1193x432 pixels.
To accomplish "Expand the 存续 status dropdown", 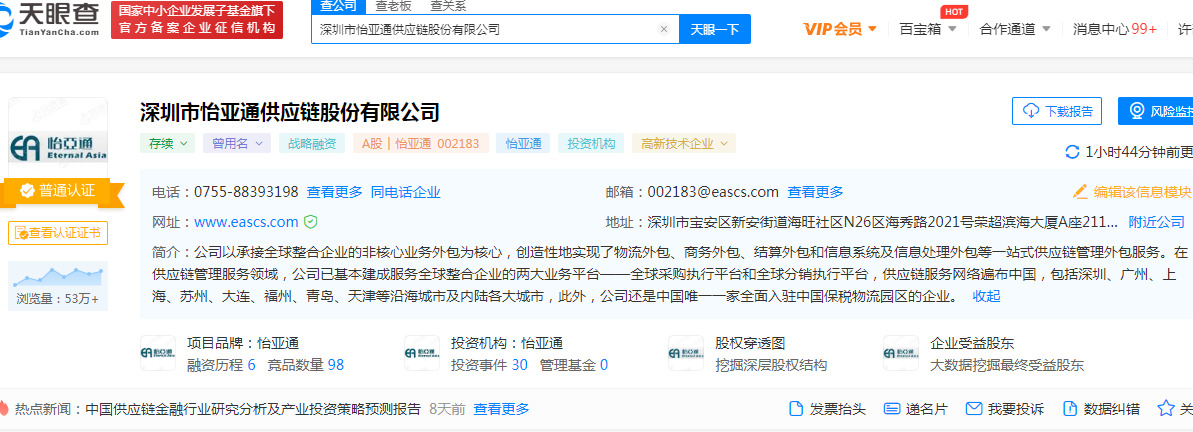I will point(167,143).
